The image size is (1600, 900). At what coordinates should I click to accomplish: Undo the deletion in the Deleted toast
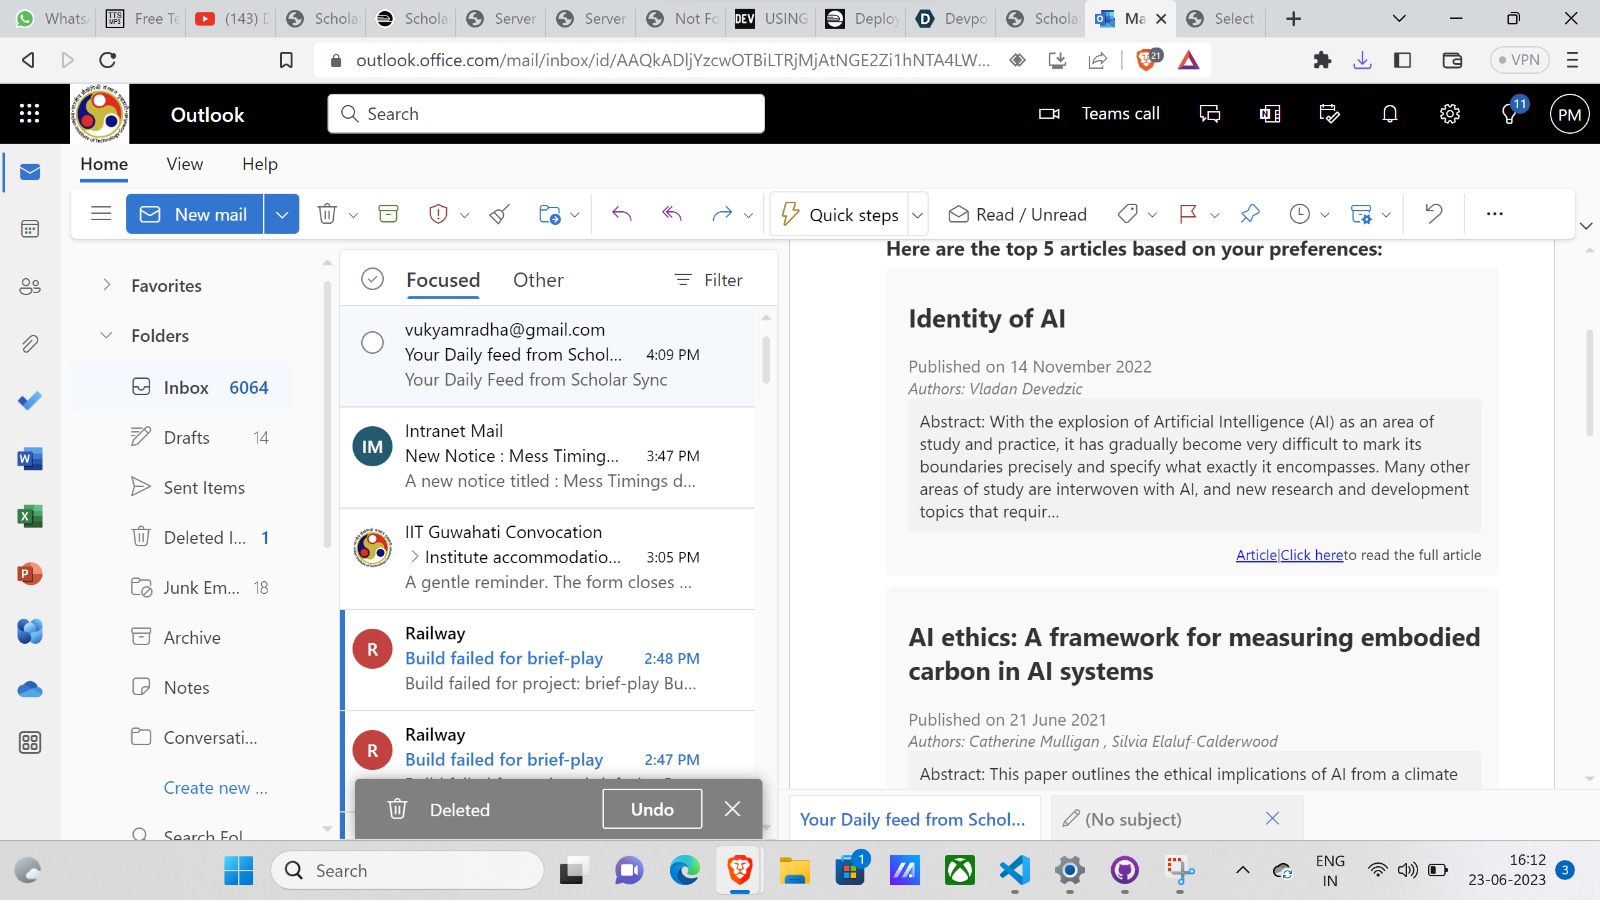[652, 809]
